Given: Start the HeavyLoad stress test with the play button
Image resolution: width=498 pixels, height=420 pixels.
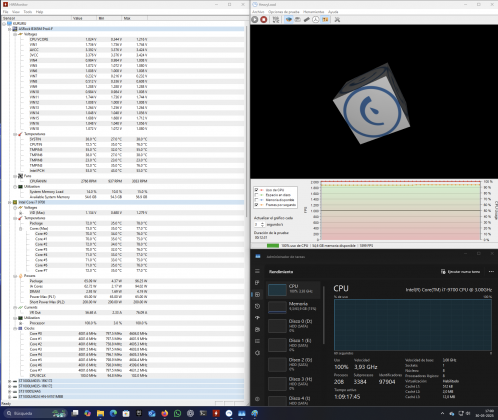Looking at the screenshot, I should 255,20.
